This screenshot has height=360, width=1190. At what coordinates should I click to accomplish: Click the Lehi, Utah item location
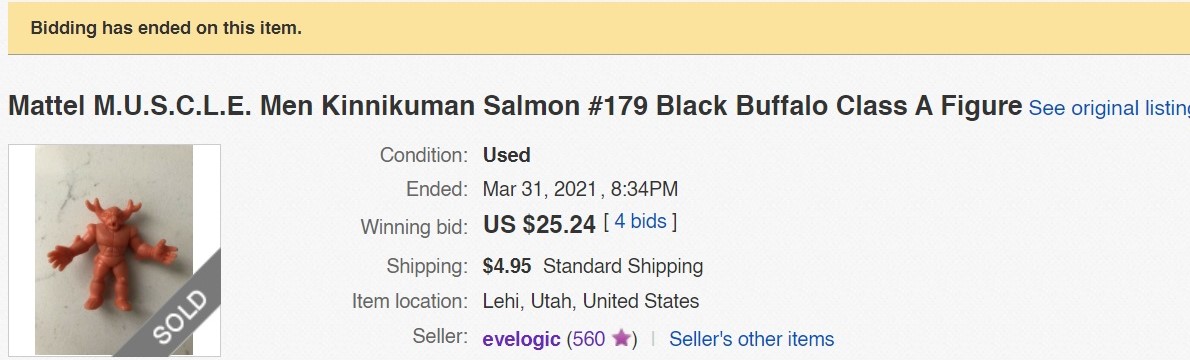point(590,301)
